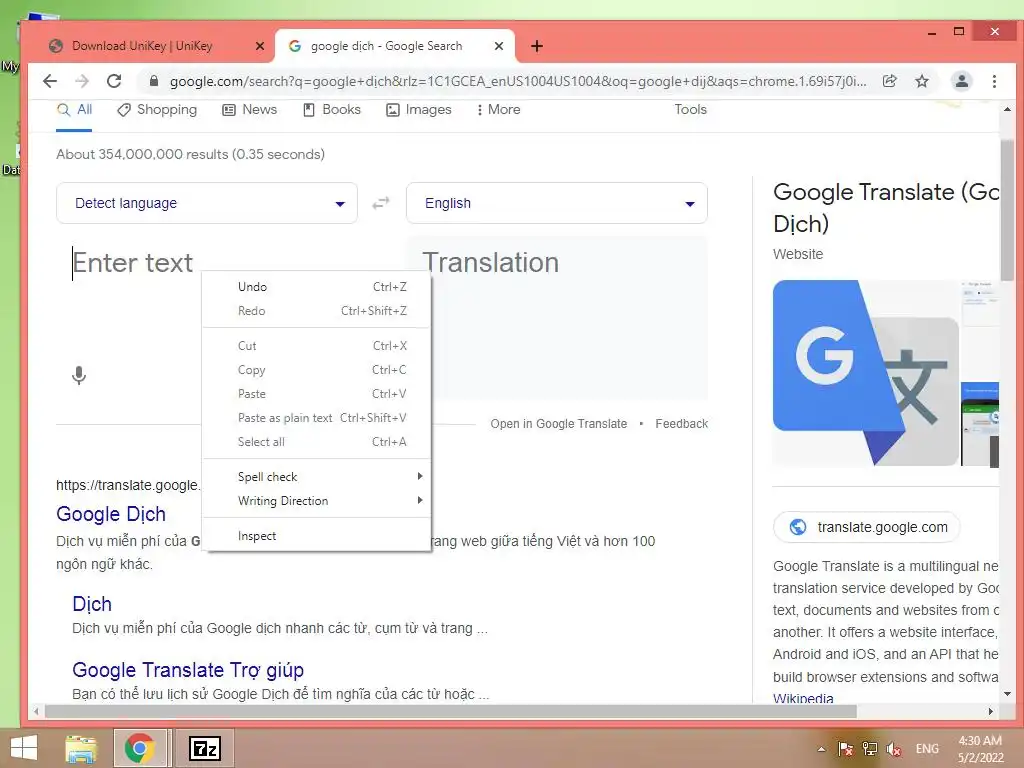The image size is (1024, 768).
Task: Click the Feedback link
Action: (681, 424)
